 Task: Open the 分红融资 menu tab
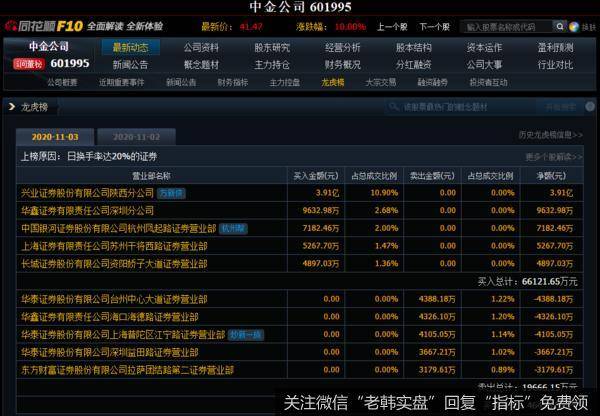click(x=414, y=65)
